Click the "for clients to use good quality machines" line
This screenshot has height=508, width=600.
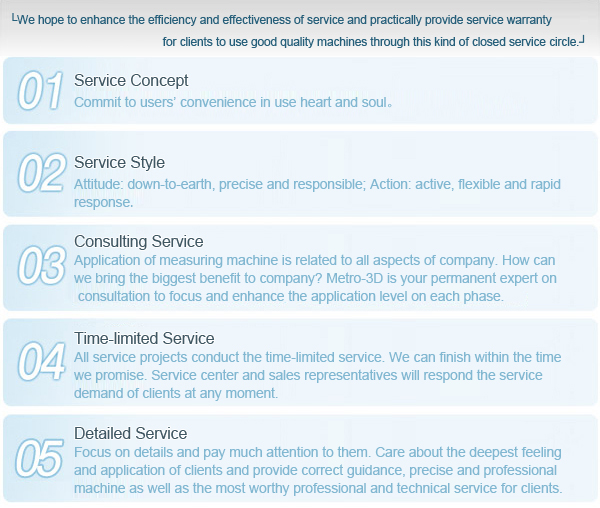373,42
